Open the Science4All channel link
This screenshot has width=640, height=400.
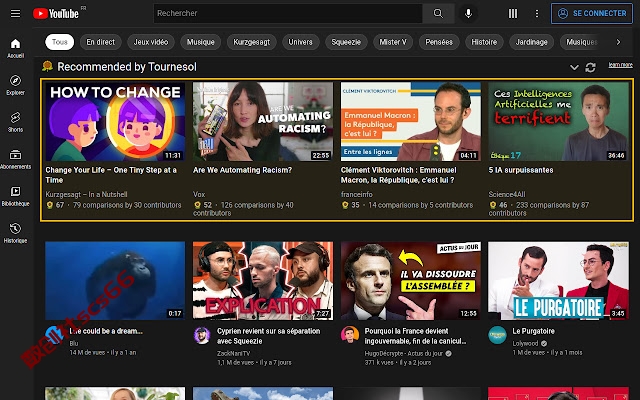click(x=507, y=194)
